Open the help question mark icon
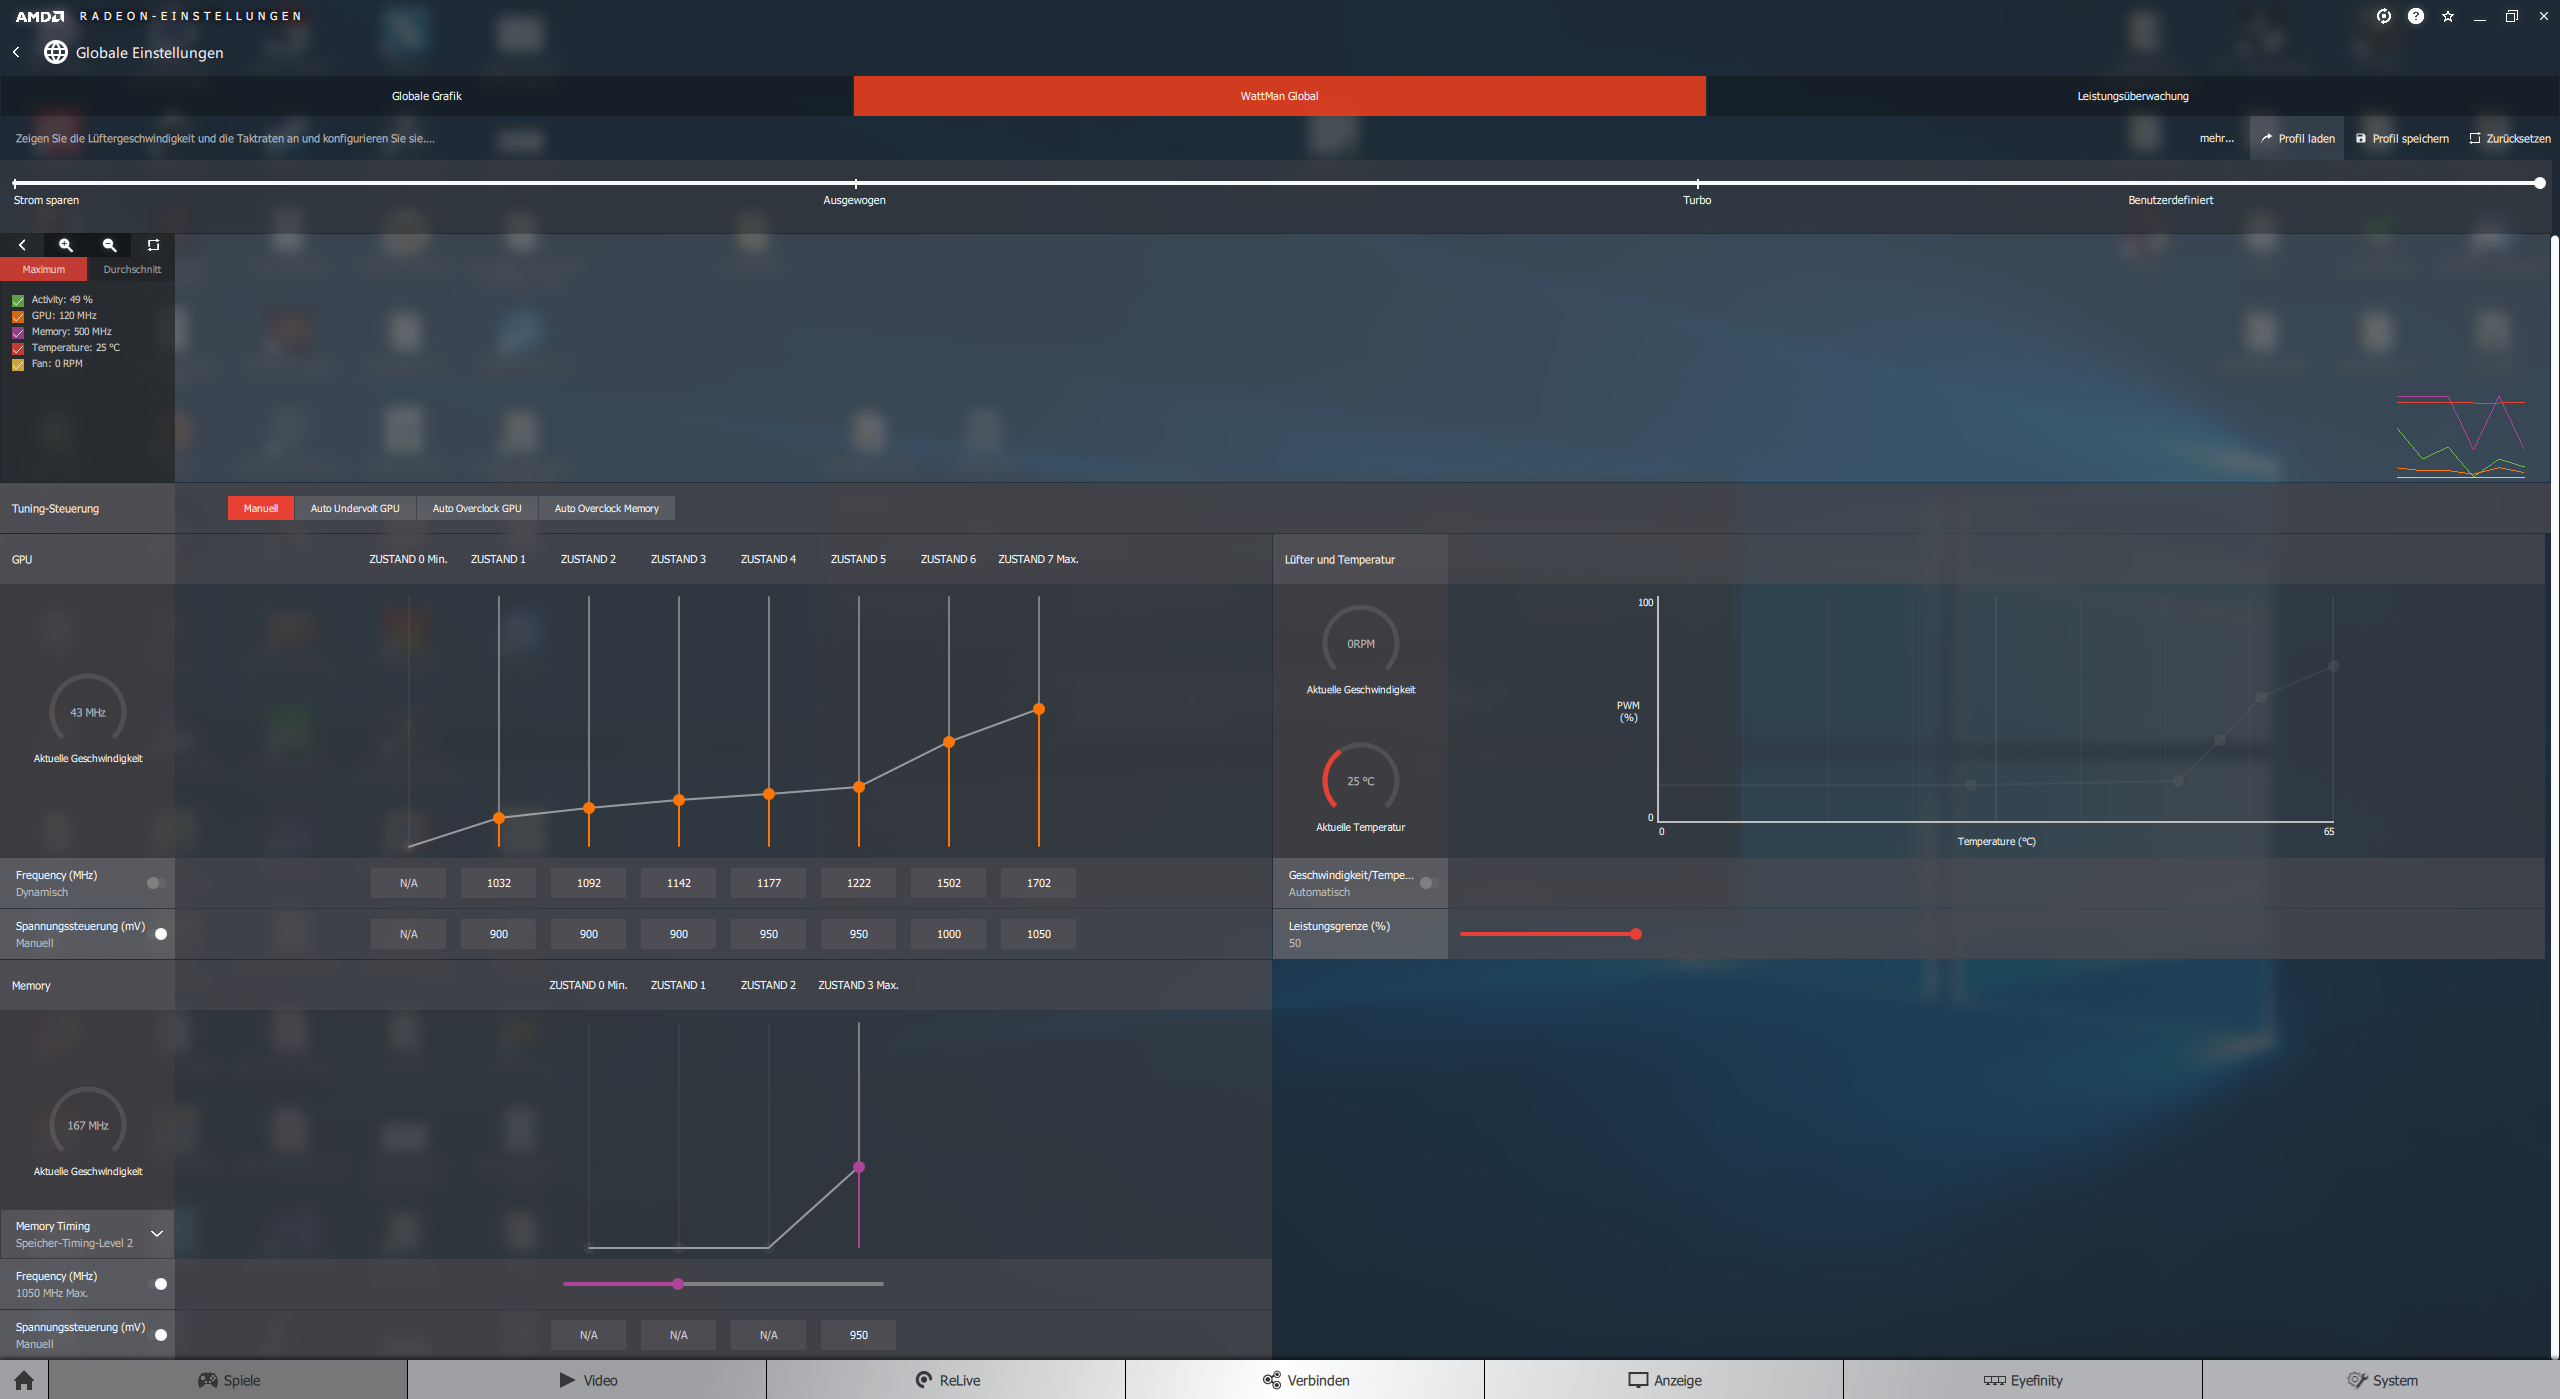The width and height of the screenshot is (2560, 1399). click(x=2416, y=16)
